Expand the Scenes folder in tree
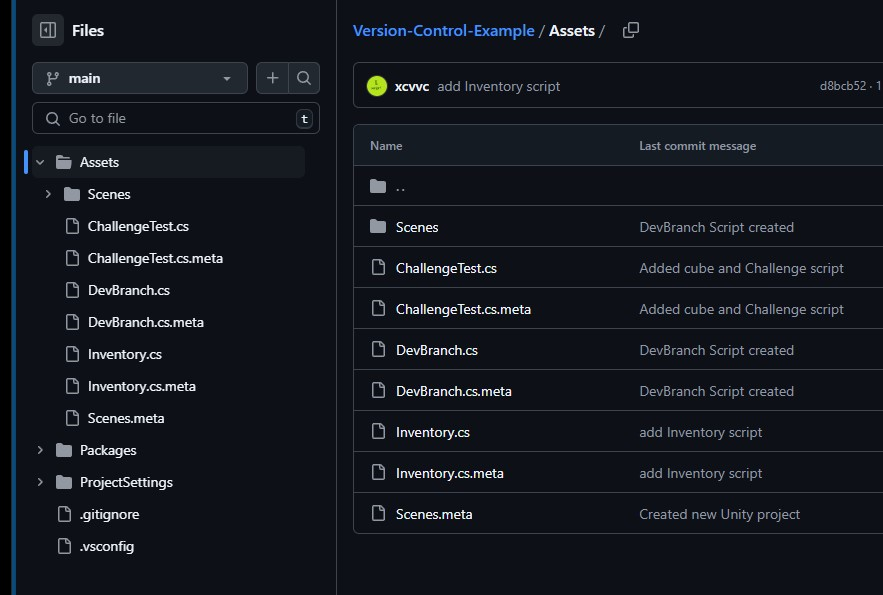The image size is (883, 595). tap(48, 194)
